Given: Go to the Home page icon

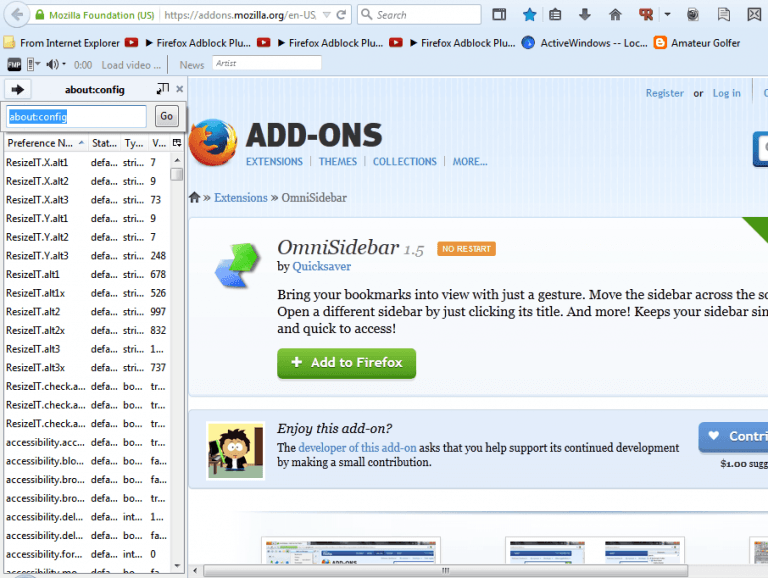Looking at the screenshot, I should coord(614,15).
